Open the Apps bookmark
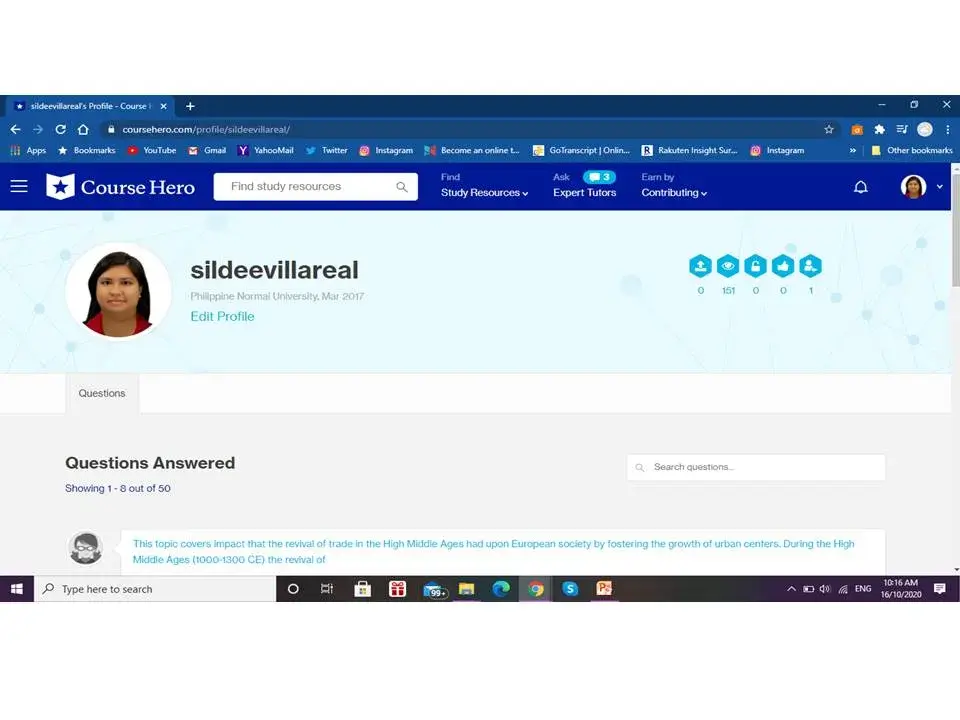 click(x=29, y=150)
